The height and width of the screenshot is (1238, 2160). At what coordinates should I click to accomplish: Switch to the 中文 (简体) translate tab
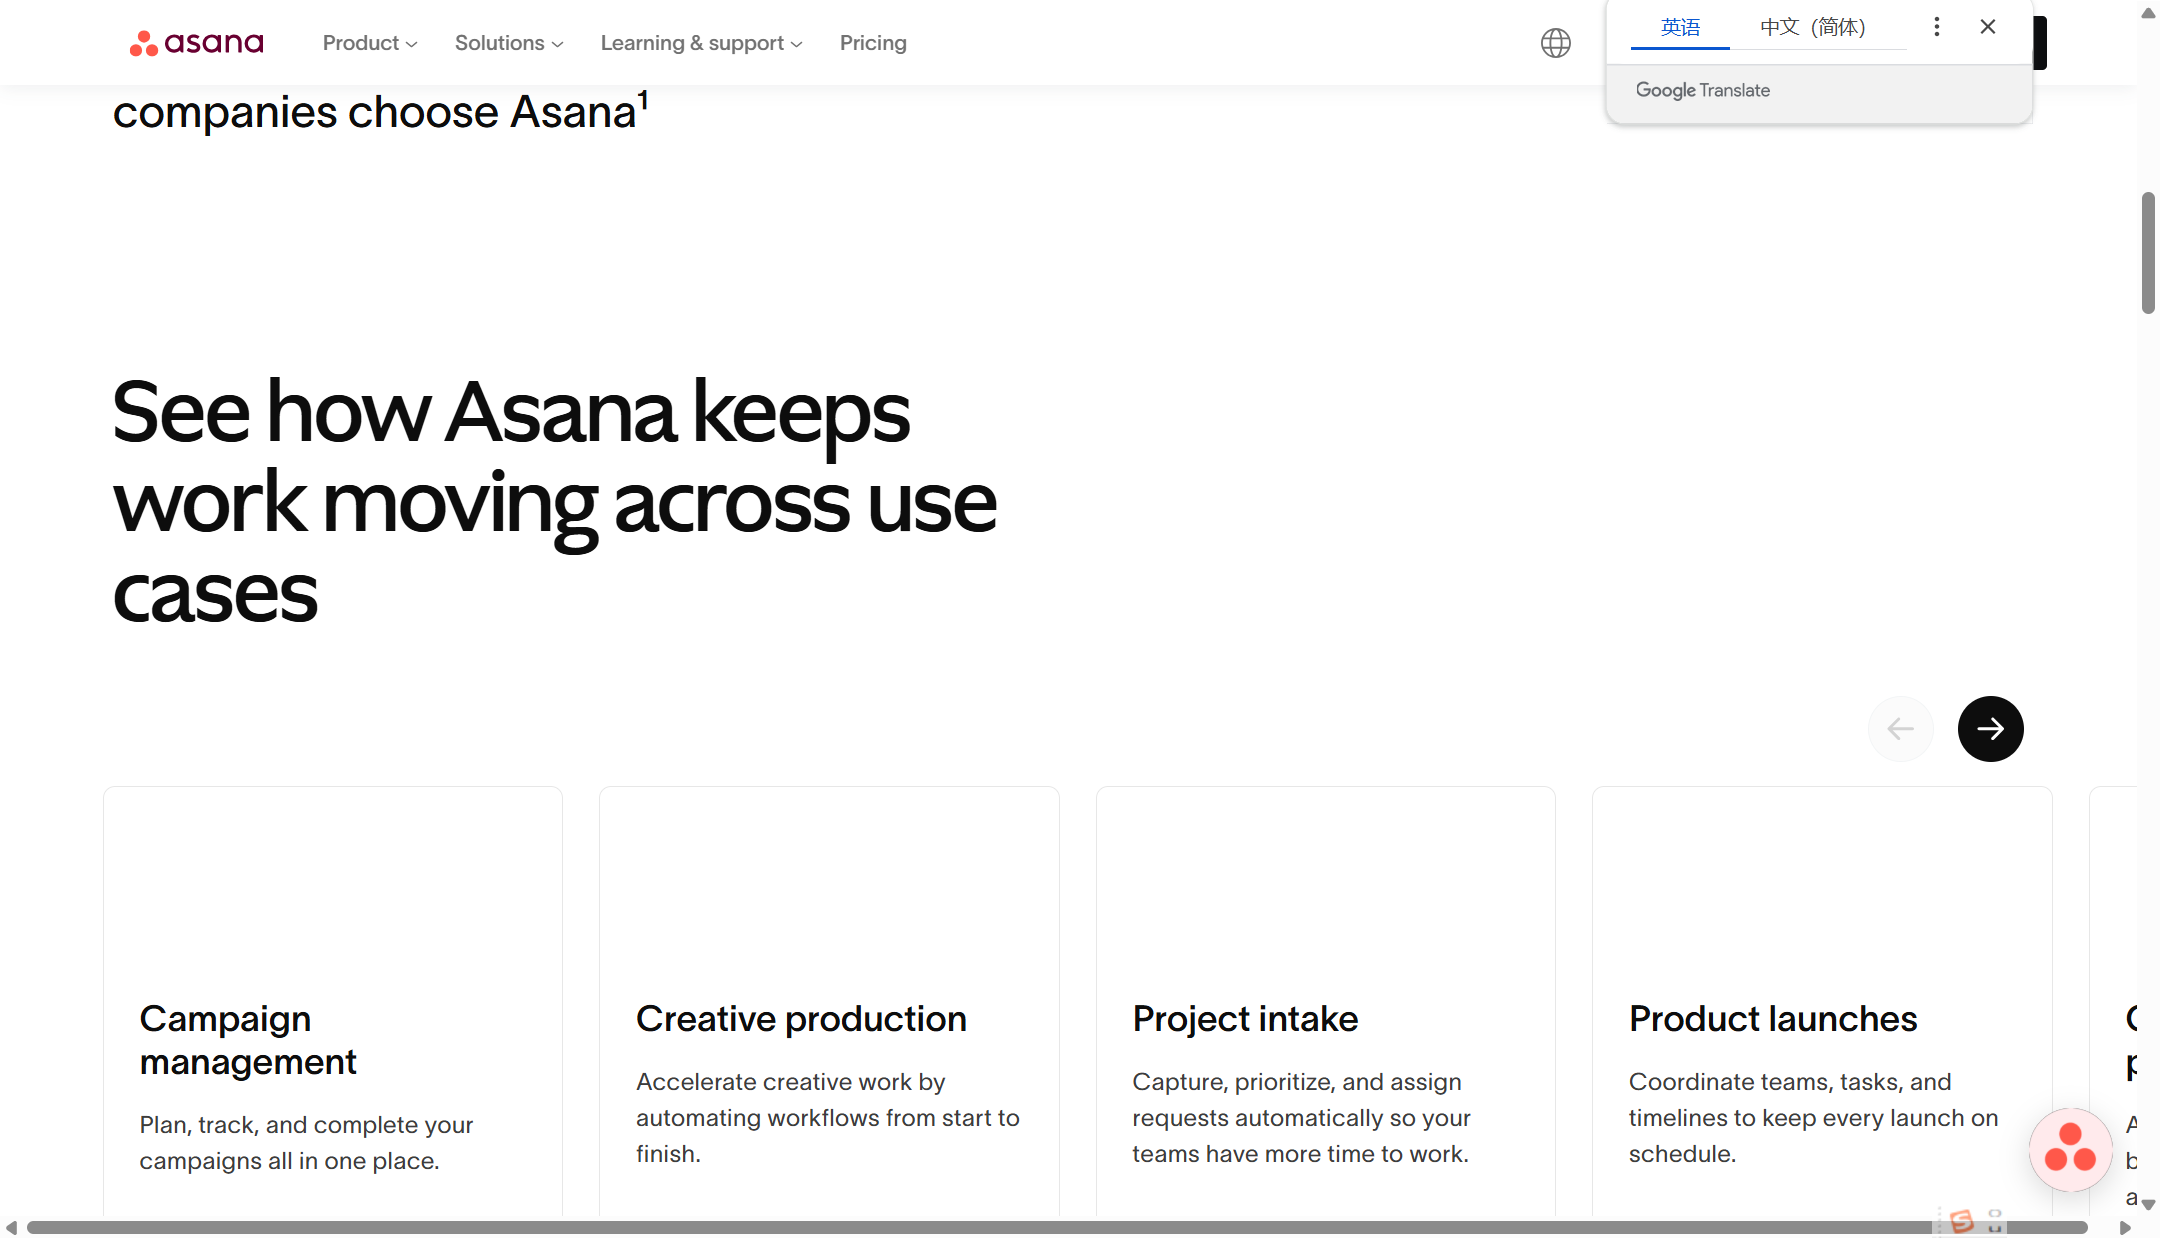coord(1812,27)
